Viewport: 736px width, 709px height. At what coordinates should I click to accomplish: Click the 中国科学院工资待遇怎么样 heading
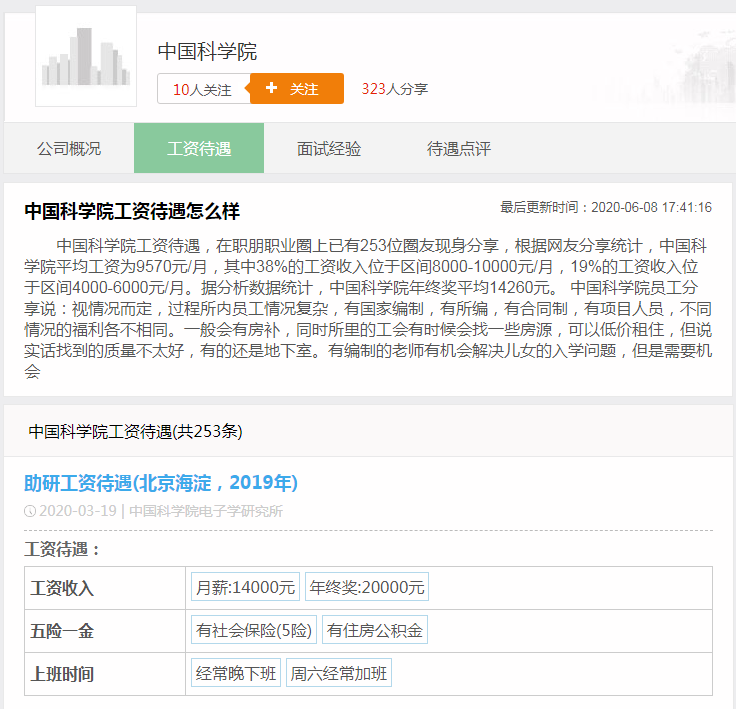pos(132,211)
